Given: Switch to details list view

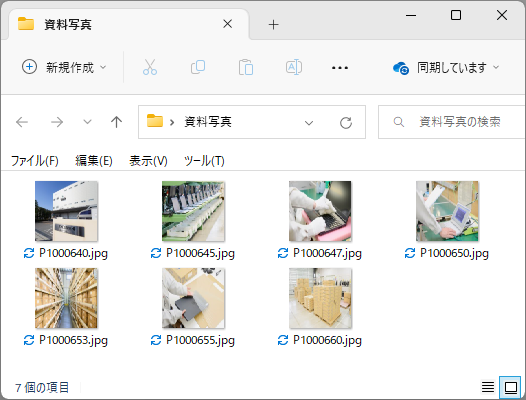Looking at the screenshot, I should pyautogui.click(x=488, y=387).
